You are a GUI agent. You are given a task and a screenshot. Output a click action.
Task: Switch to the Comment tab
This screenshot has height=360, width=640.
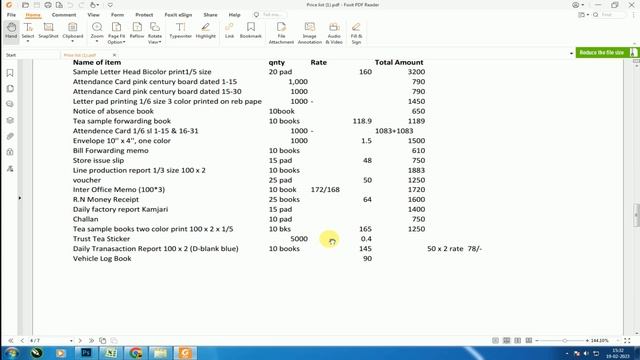point(64,15)
